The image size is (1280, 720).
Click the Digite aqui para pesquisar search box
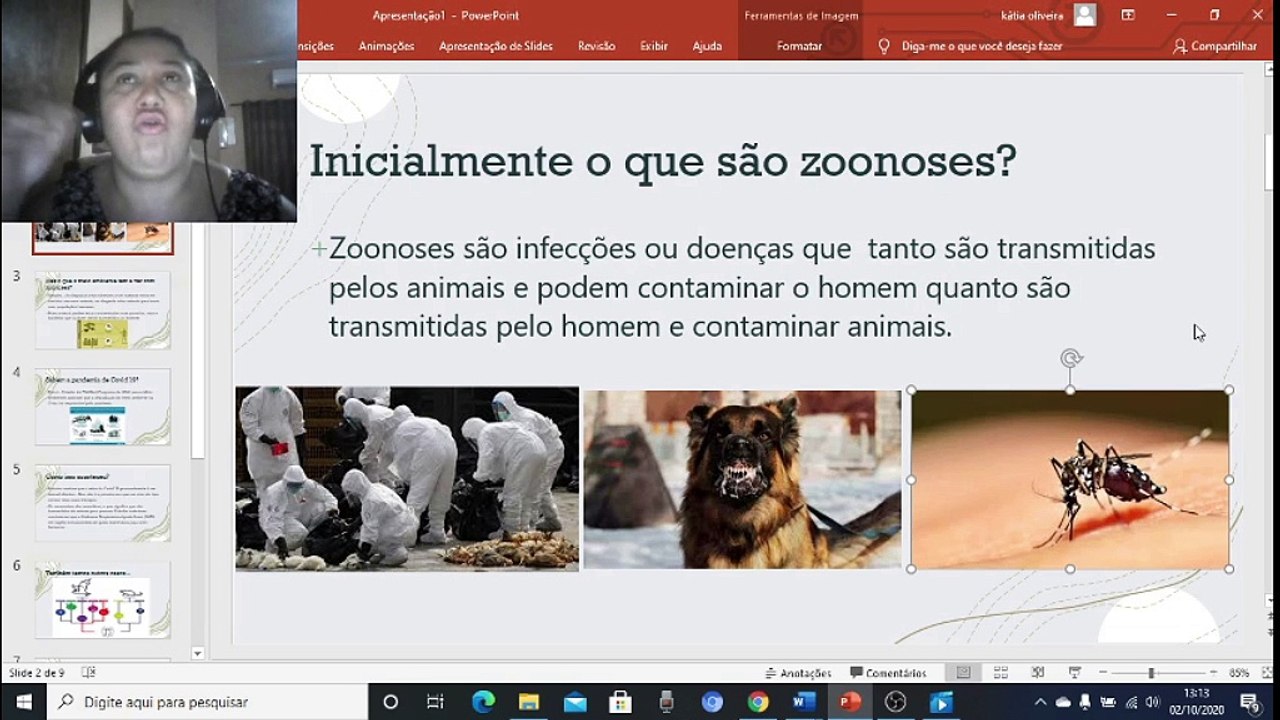click(207, 702)
